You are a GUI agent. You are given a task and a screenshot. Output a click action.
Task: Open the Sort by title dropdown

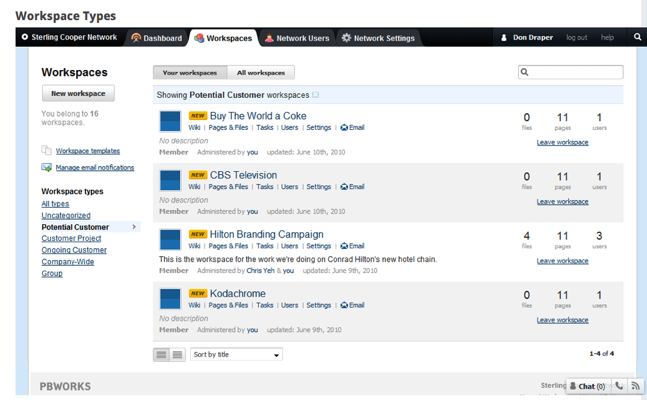[236, 354]
